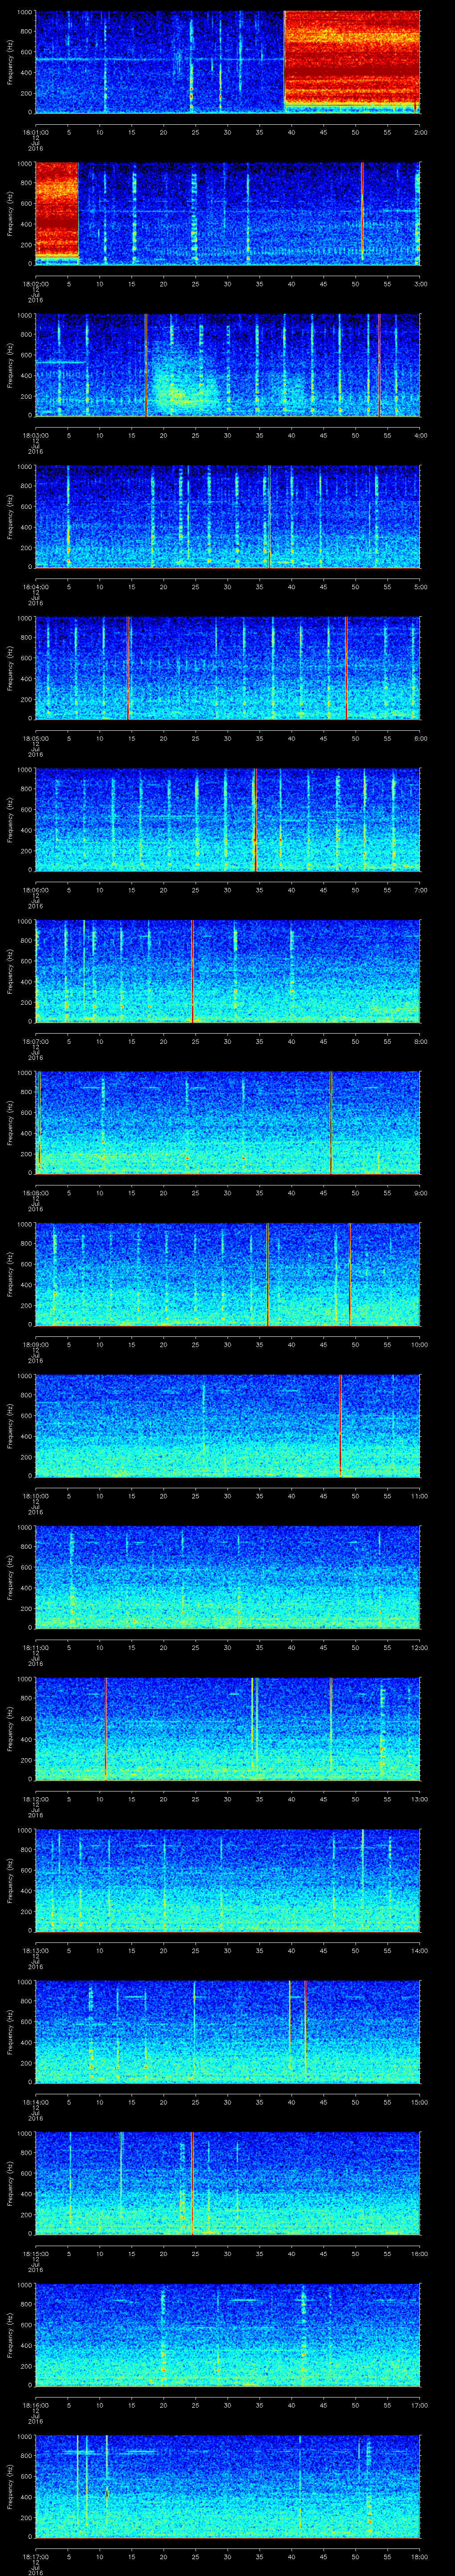Select the spectrogram panel starting at 18:05:00

228,668
